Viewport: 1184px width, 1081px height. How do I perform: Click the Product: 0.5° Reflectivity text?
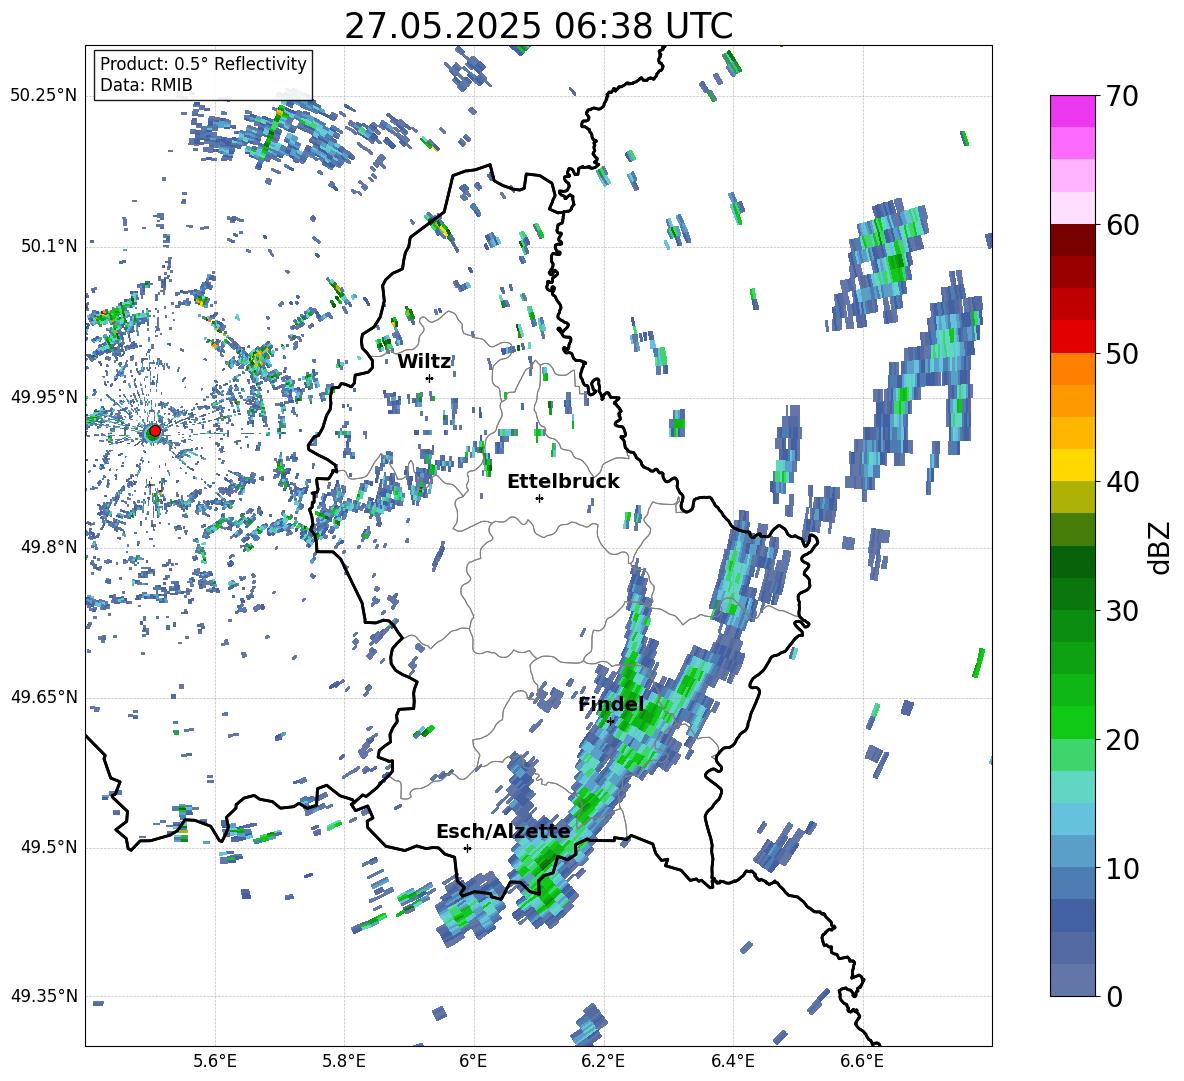point(203,63)
